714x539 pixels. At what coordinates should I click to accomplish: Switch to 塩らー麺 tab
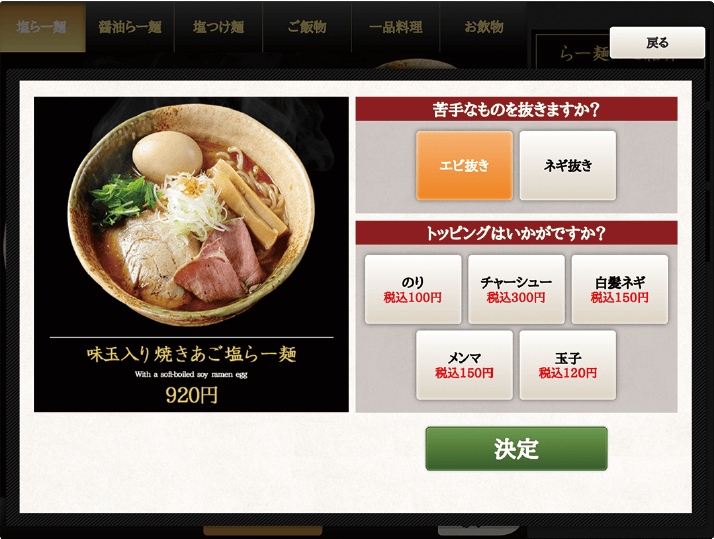pyautogui.click(x=42, y=27)
